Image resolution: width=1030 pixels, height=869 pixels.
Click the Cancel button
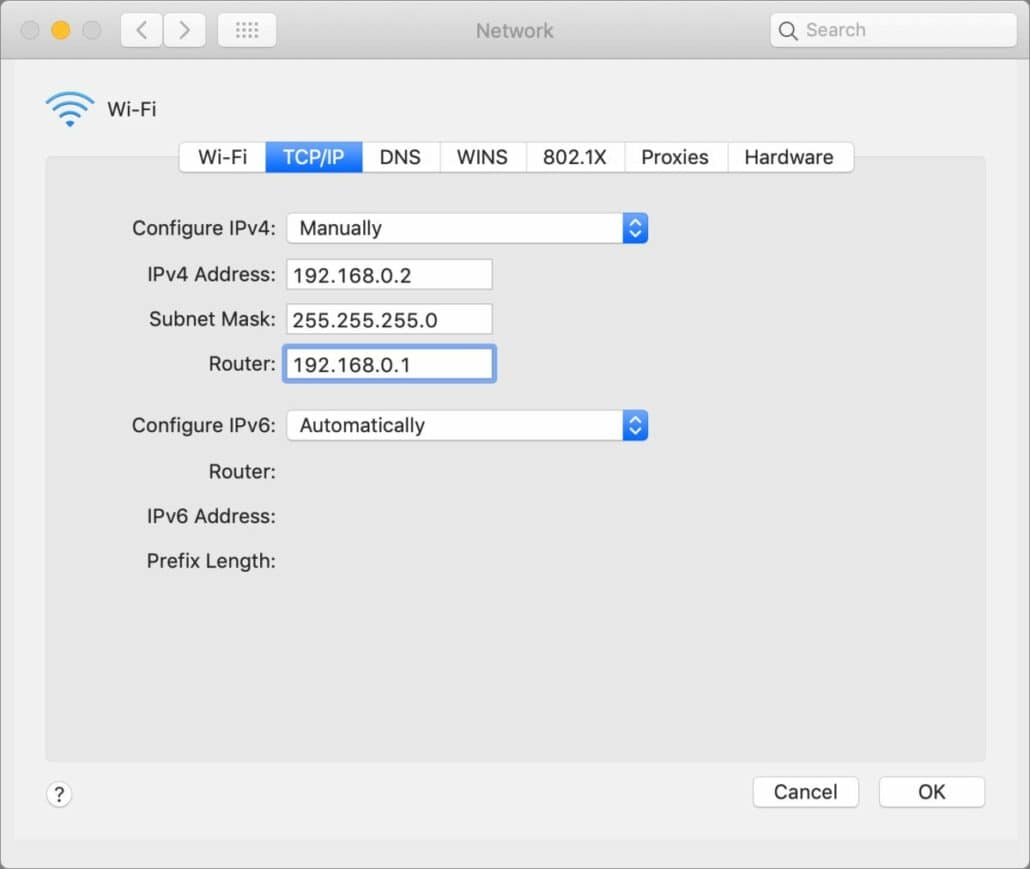805,792
